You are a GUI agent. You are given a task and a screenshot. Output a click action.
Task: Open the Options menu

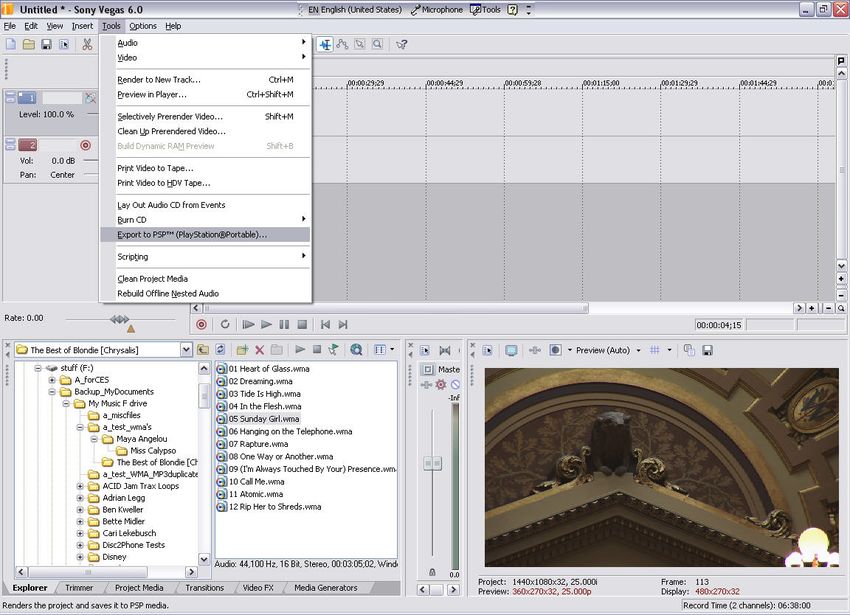[x=143, y=26]
